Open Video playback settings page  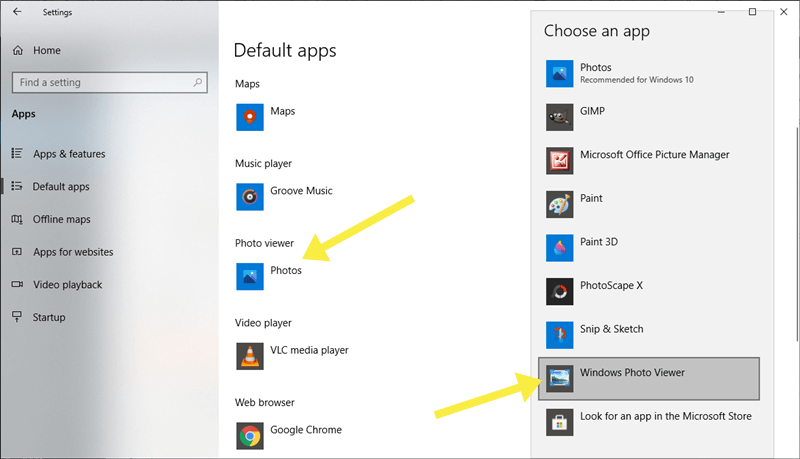pyautogui.click(x=68, y=285)
